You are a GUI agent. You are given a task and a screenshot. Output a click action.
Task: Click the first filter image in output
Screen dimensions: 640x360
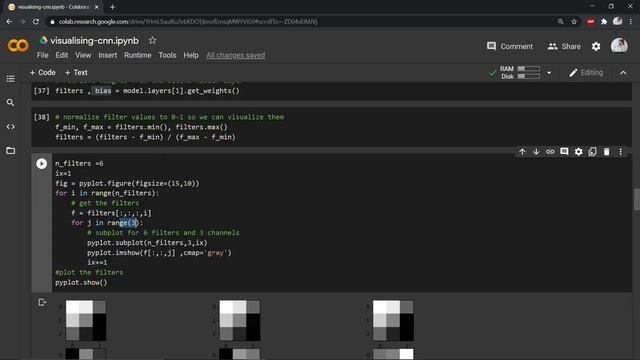(86, 320)
